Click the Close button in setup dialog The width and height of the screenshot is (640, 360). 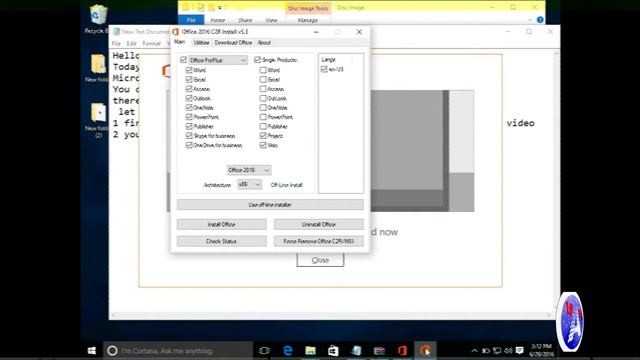320,260
